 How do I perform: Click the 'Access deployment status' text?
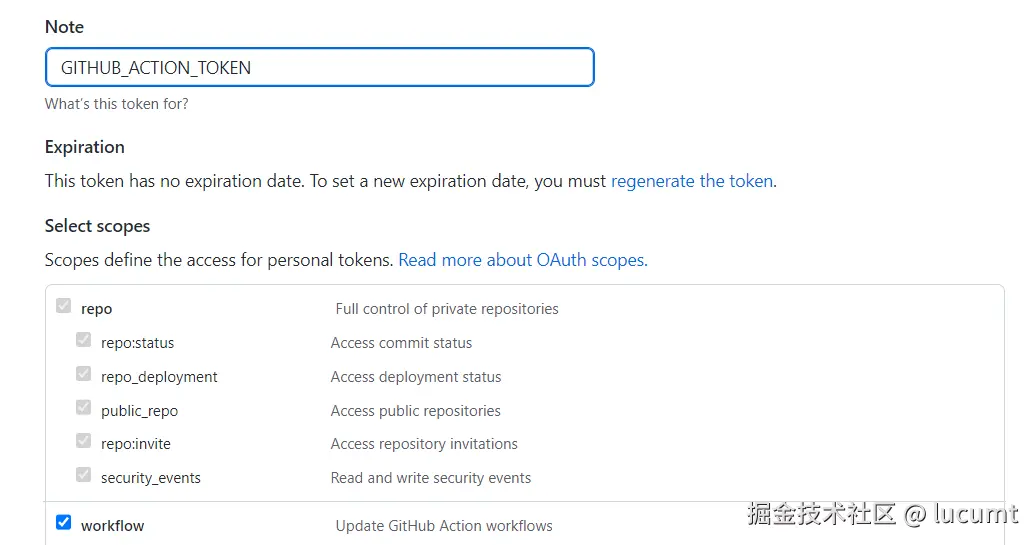[x=416, y=377]
